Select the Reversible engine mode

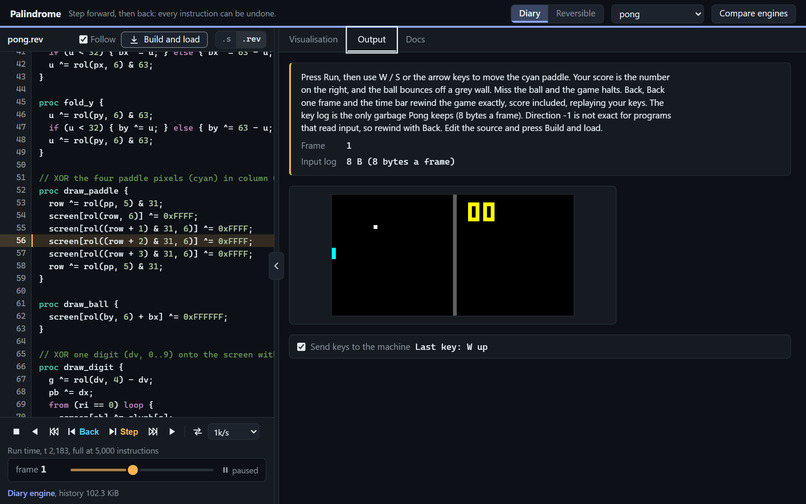(576, 13)
